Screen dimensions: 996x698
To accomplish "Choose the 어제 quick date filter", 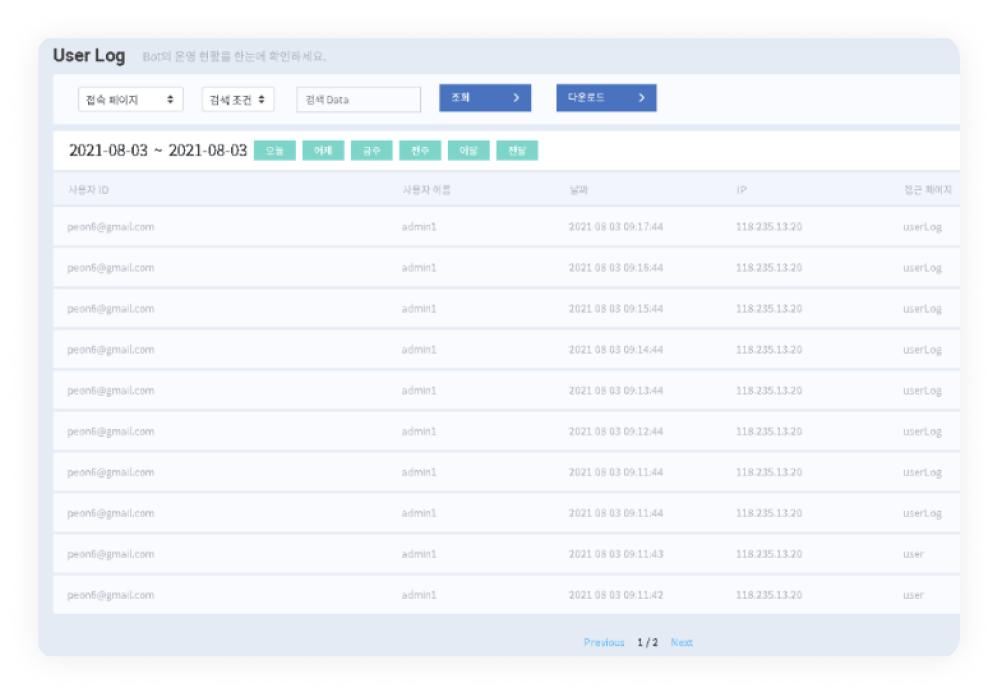I will pos(323,151).
